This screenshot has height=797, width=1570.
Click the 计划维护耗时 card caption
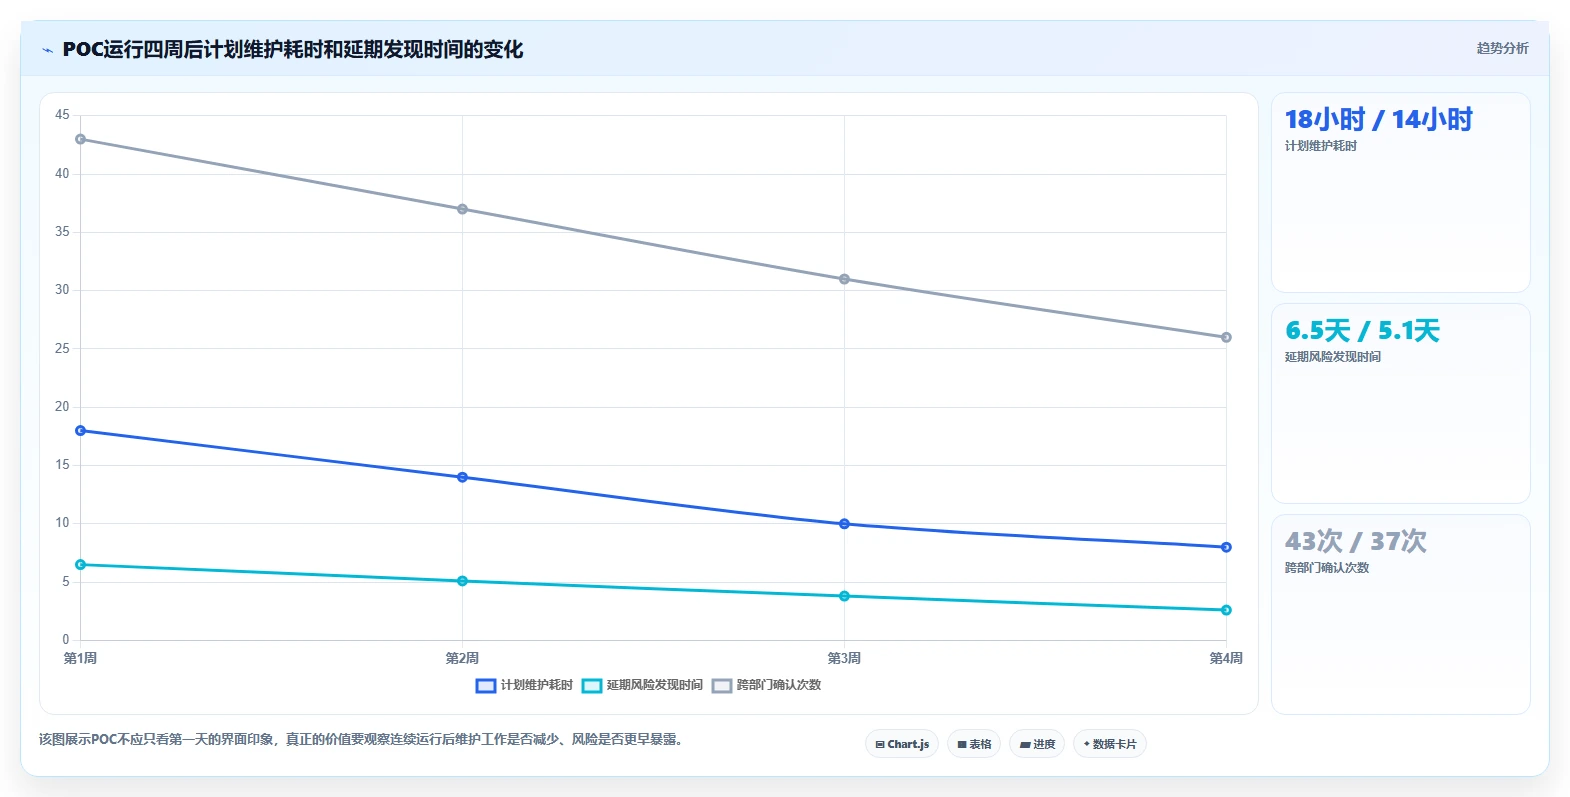coord(1320,146)
